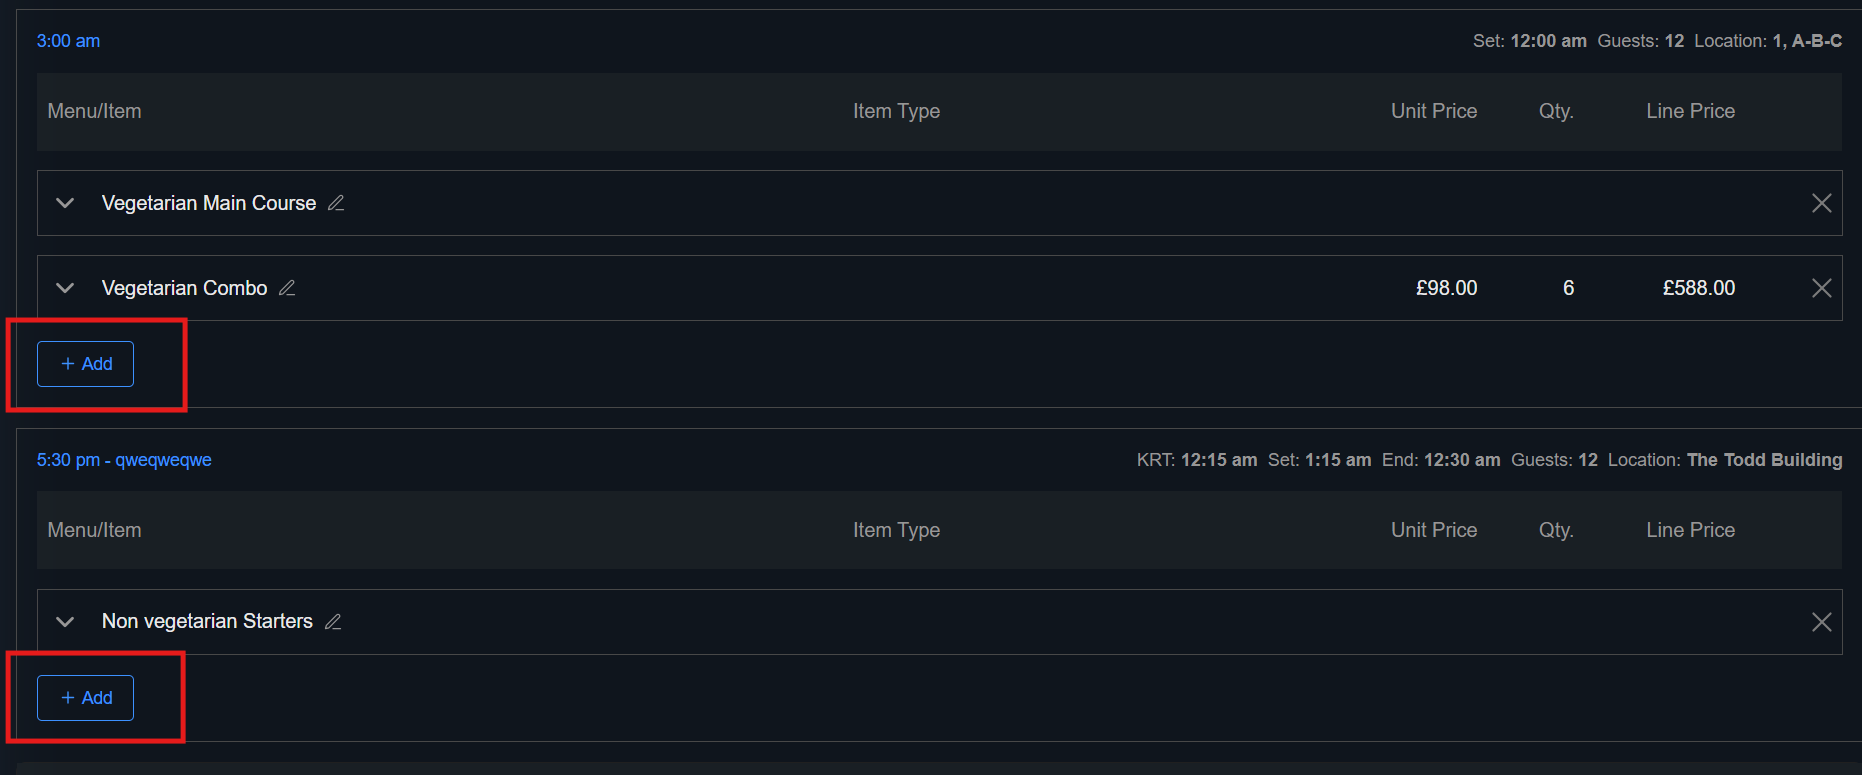Click The Todd Building location text
This screenshot has width=1862, height=775.
click(1764, 460)
